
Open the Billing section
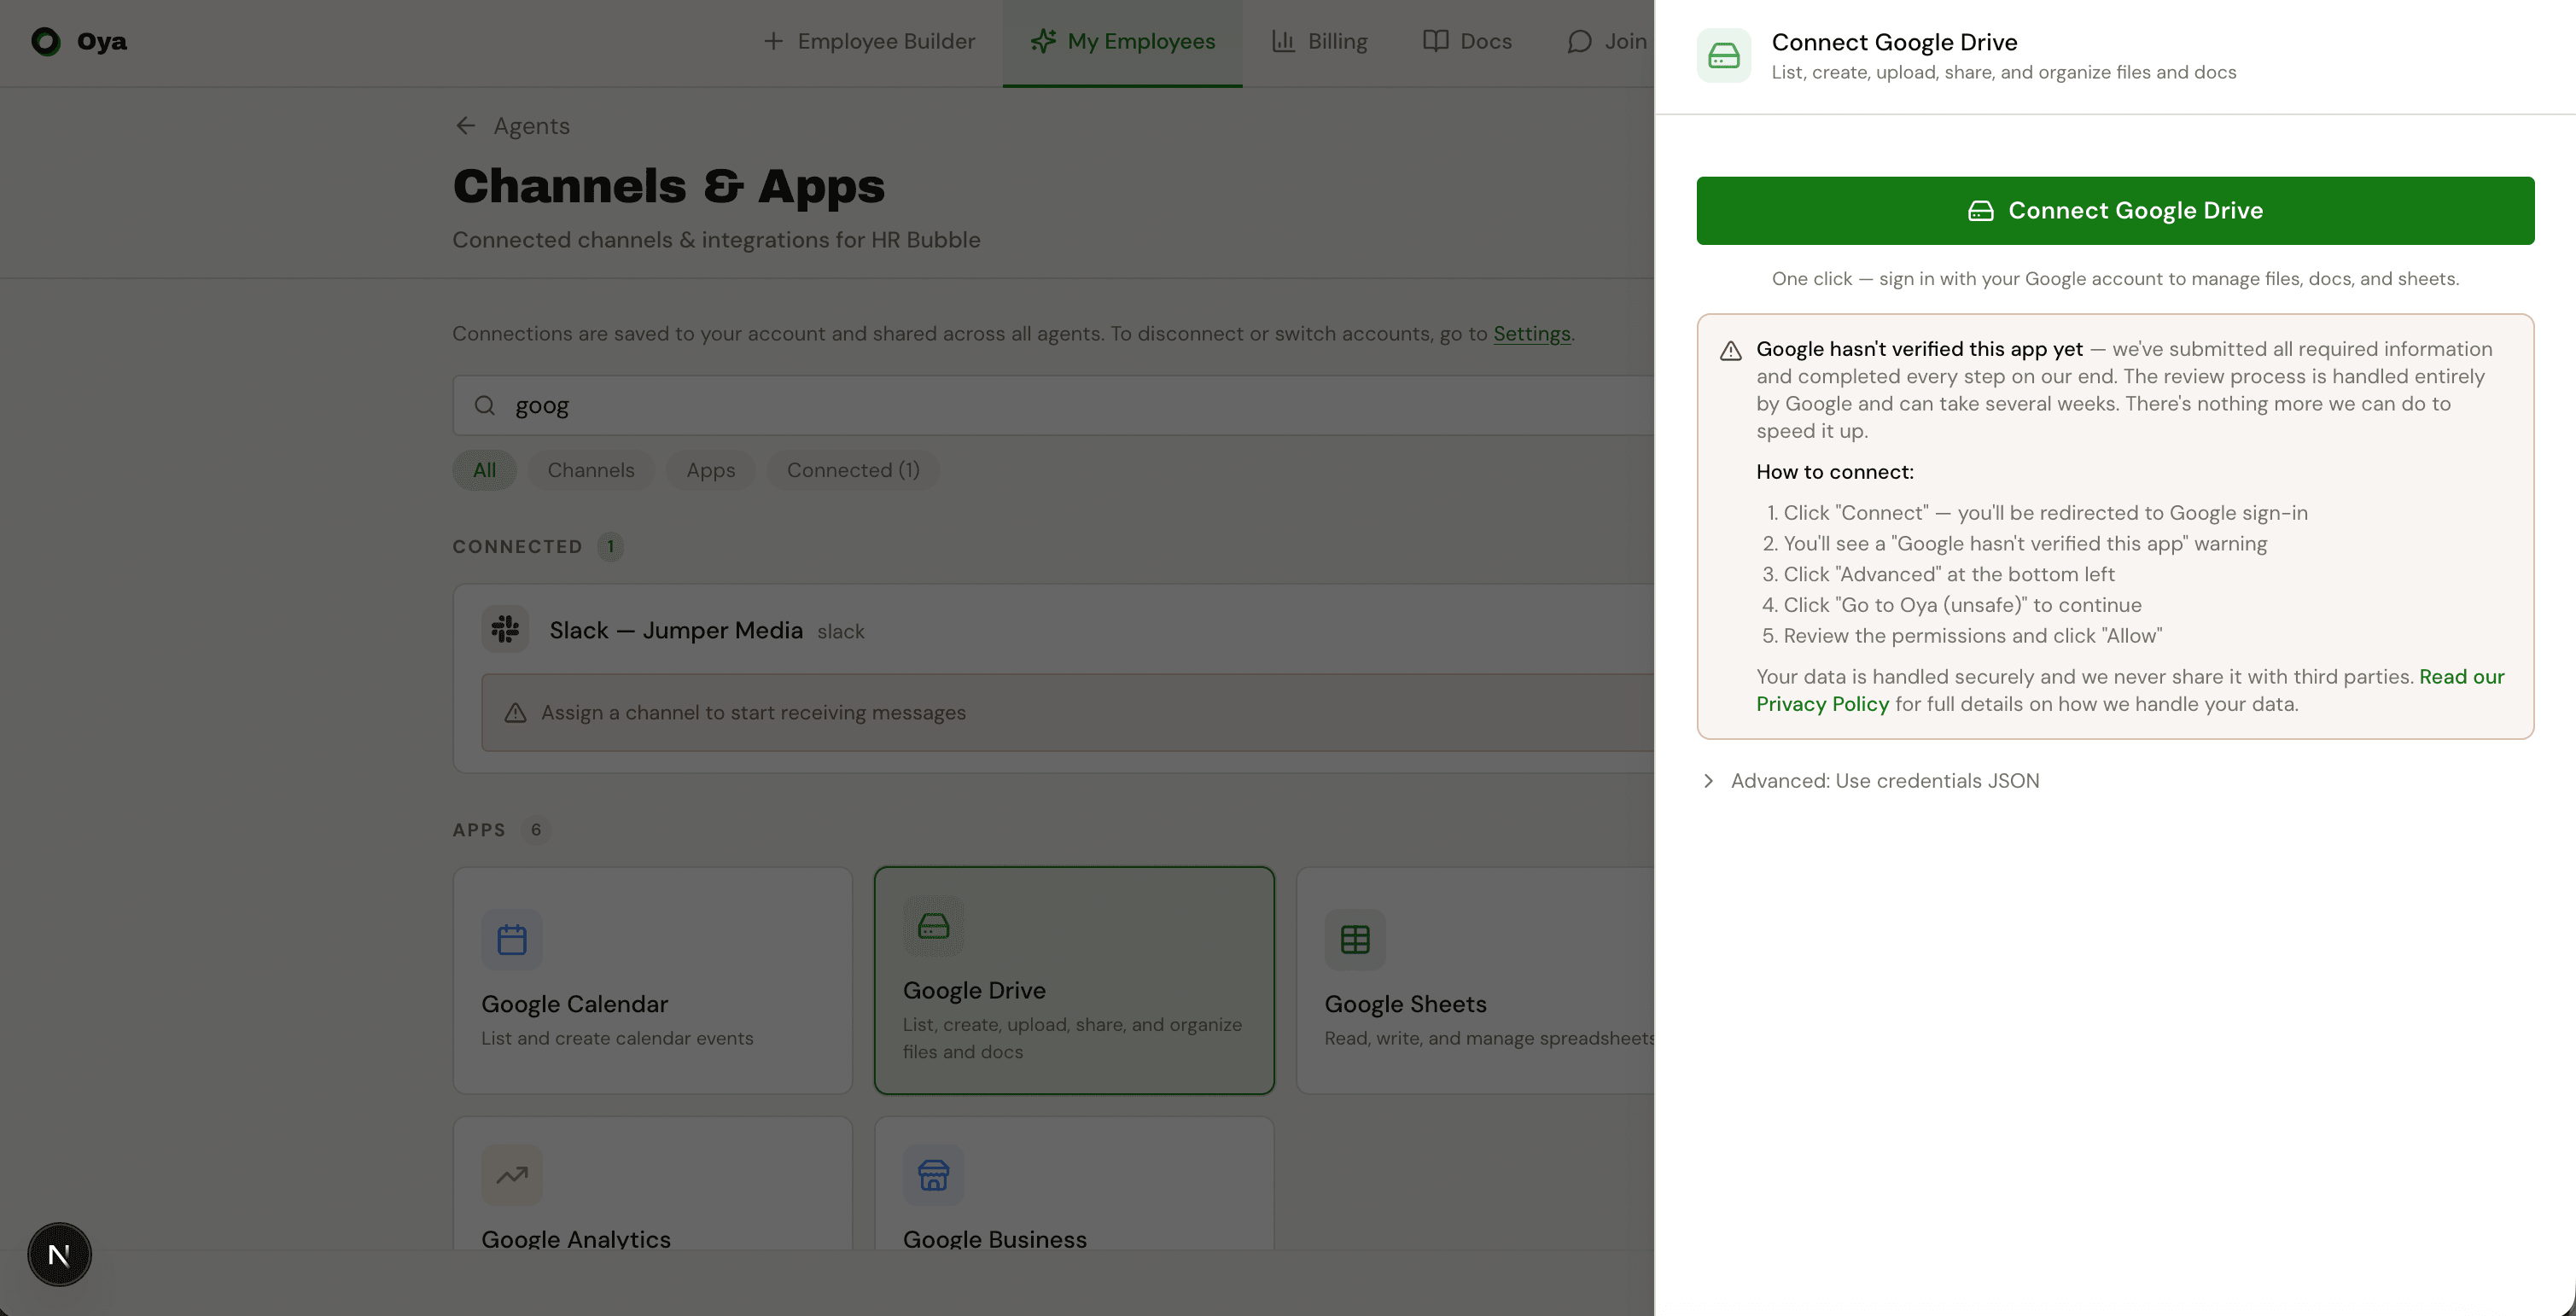click(1319, 41)
